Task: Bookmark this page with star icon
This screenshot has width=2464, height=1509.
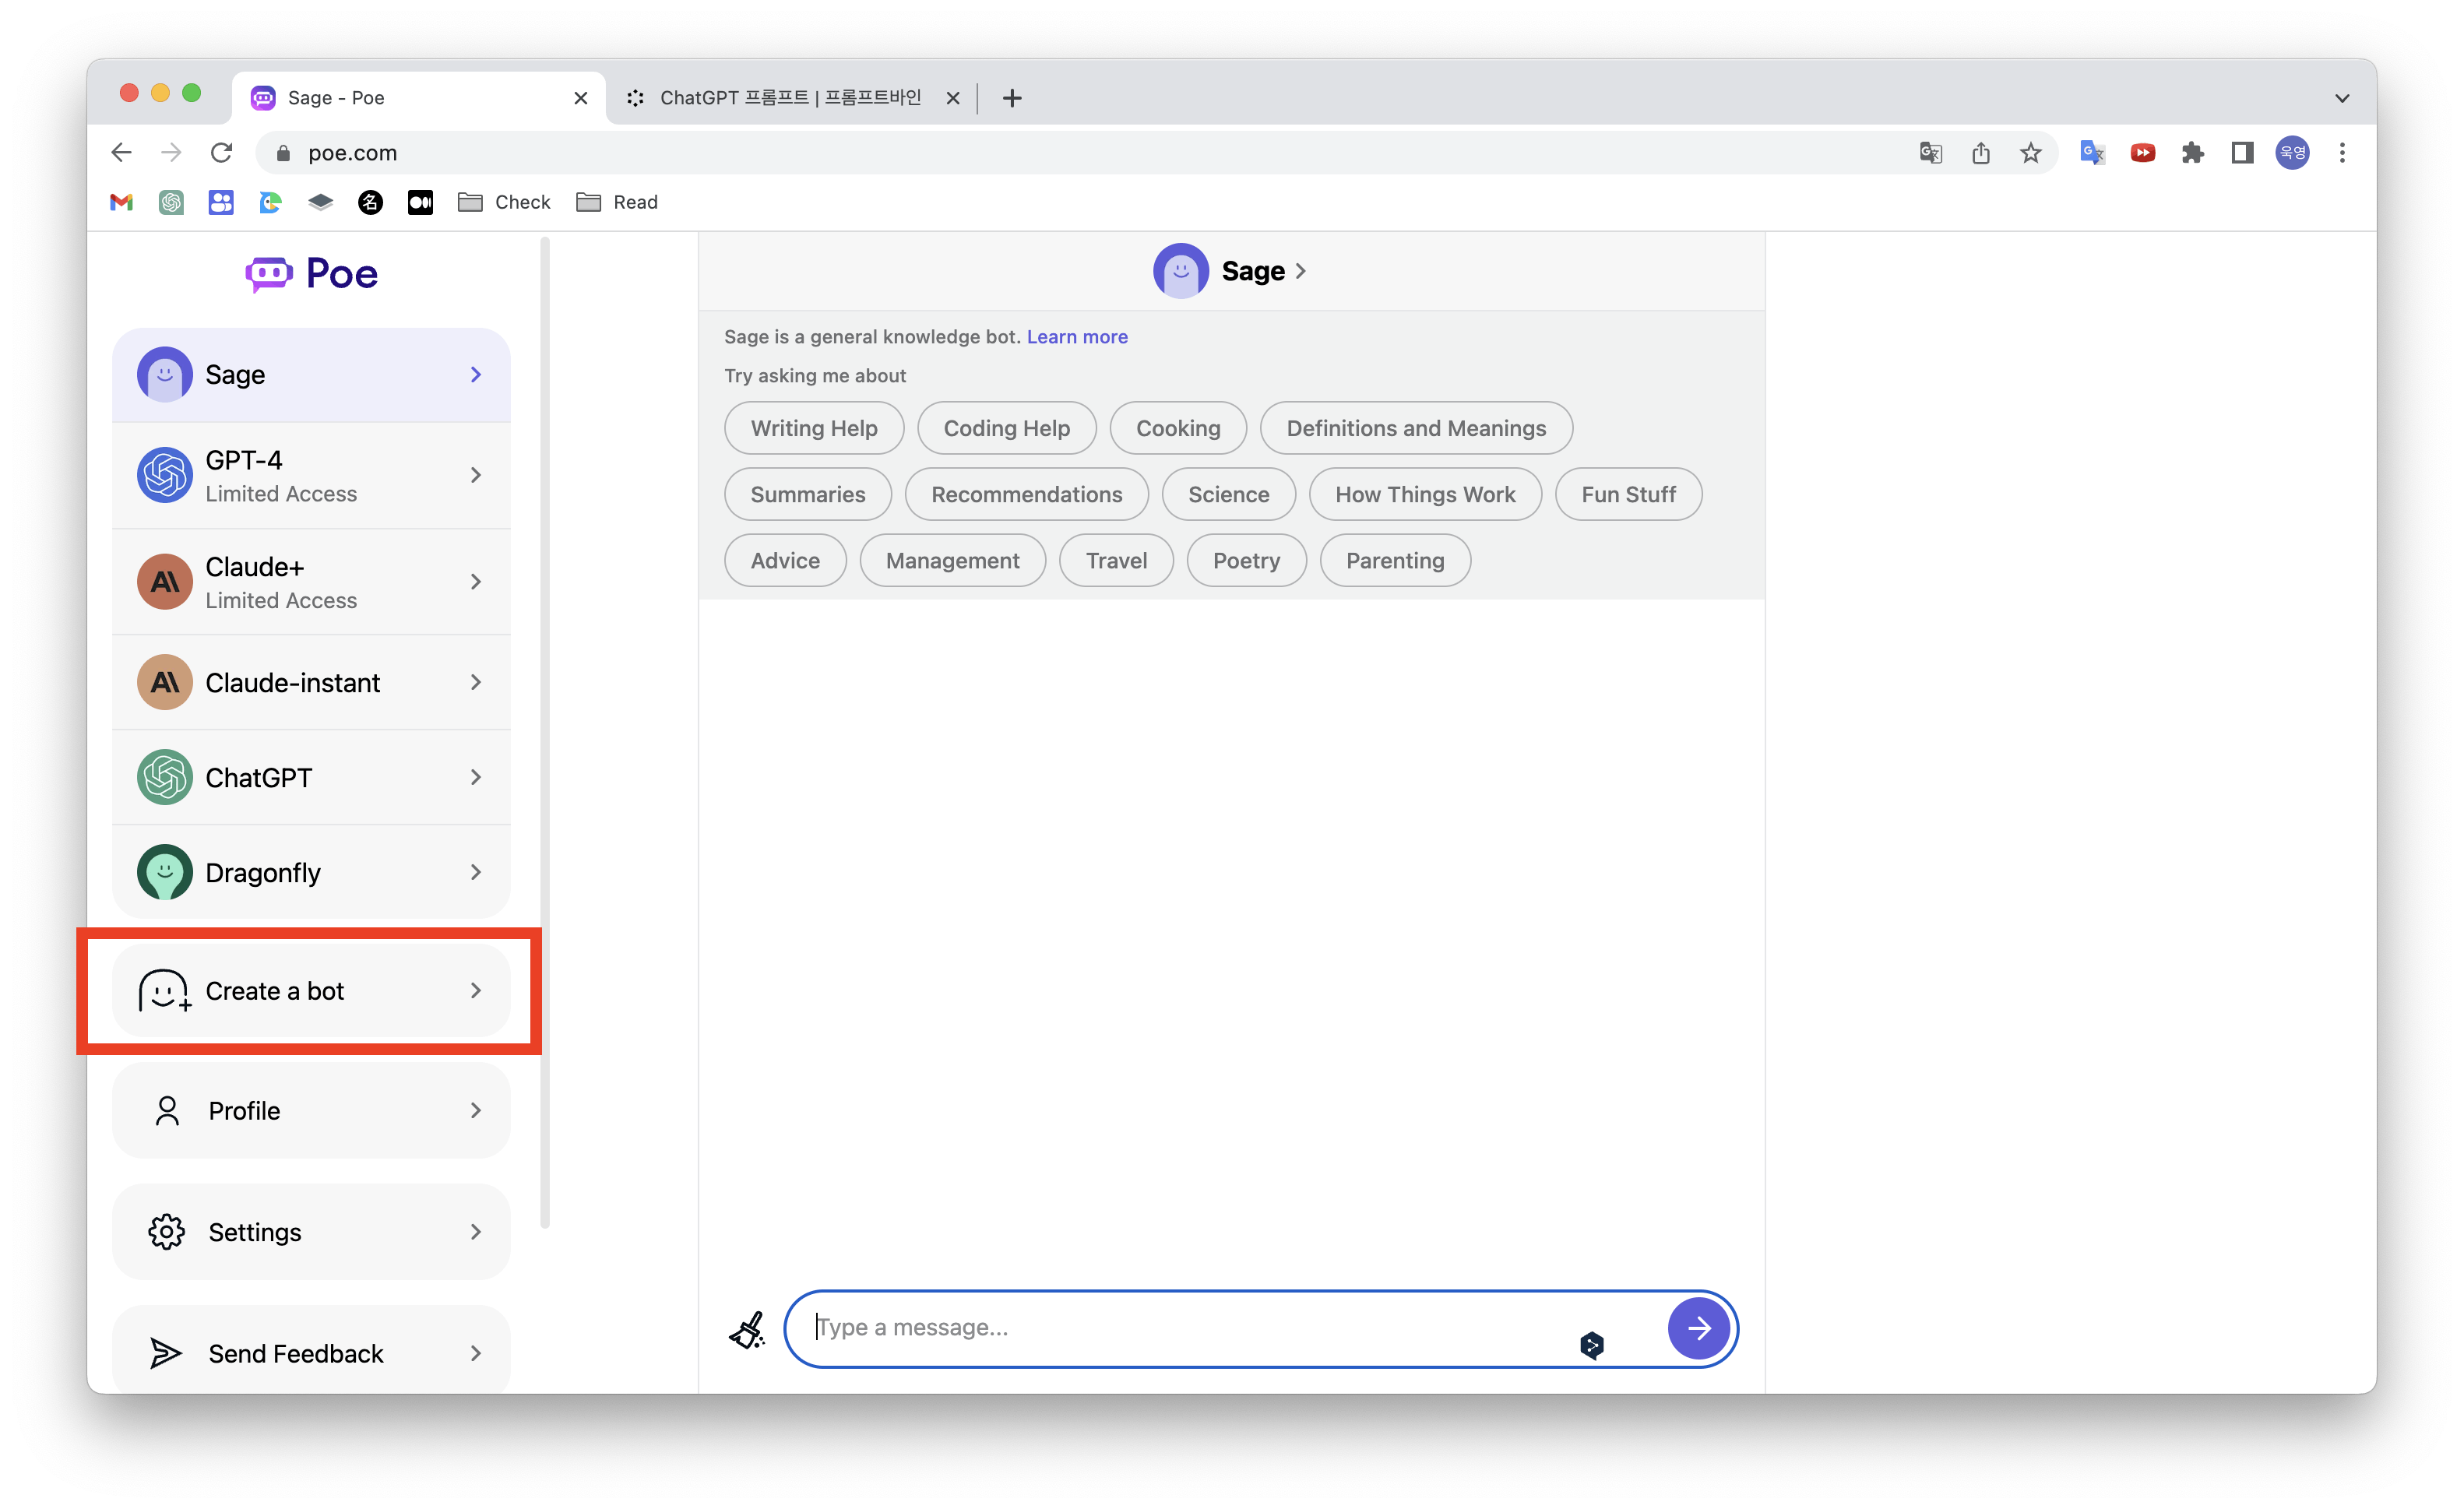Action: click(x=2030, y=152)
